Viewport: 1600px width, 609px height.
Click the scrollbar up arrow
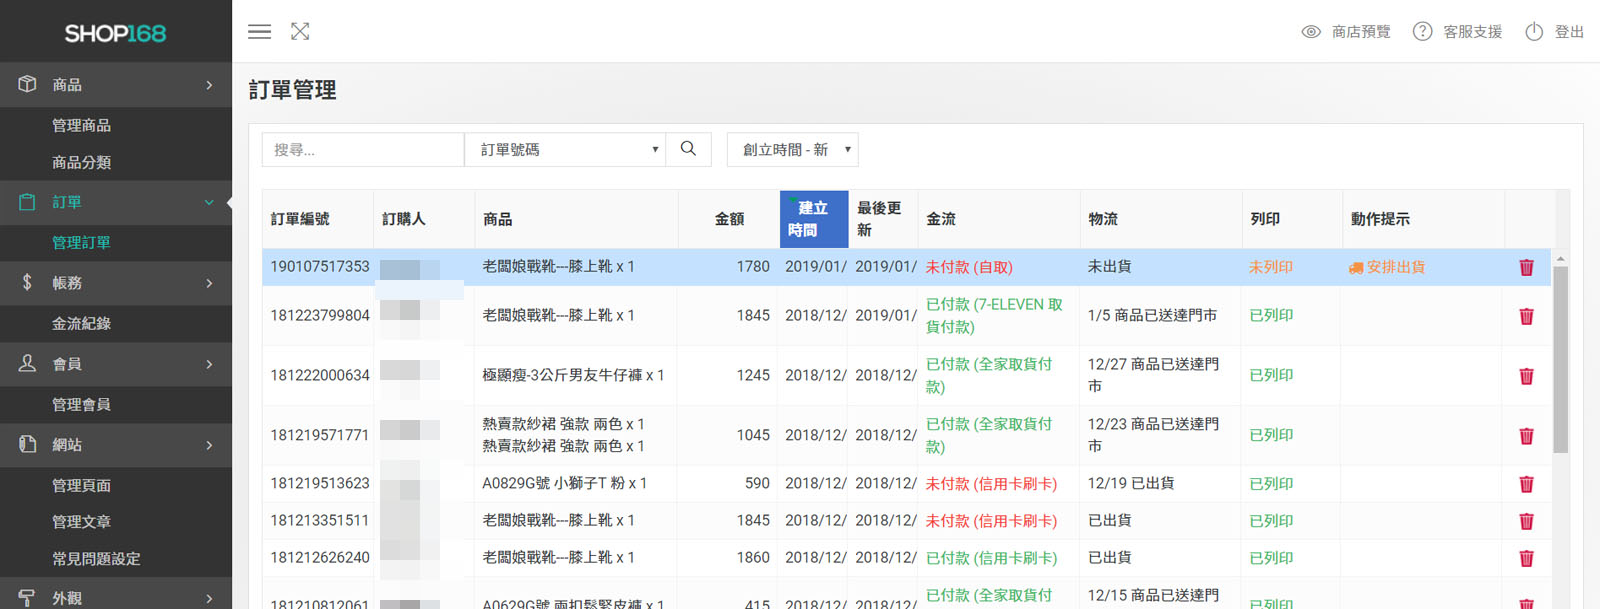tap(1560, 259)
